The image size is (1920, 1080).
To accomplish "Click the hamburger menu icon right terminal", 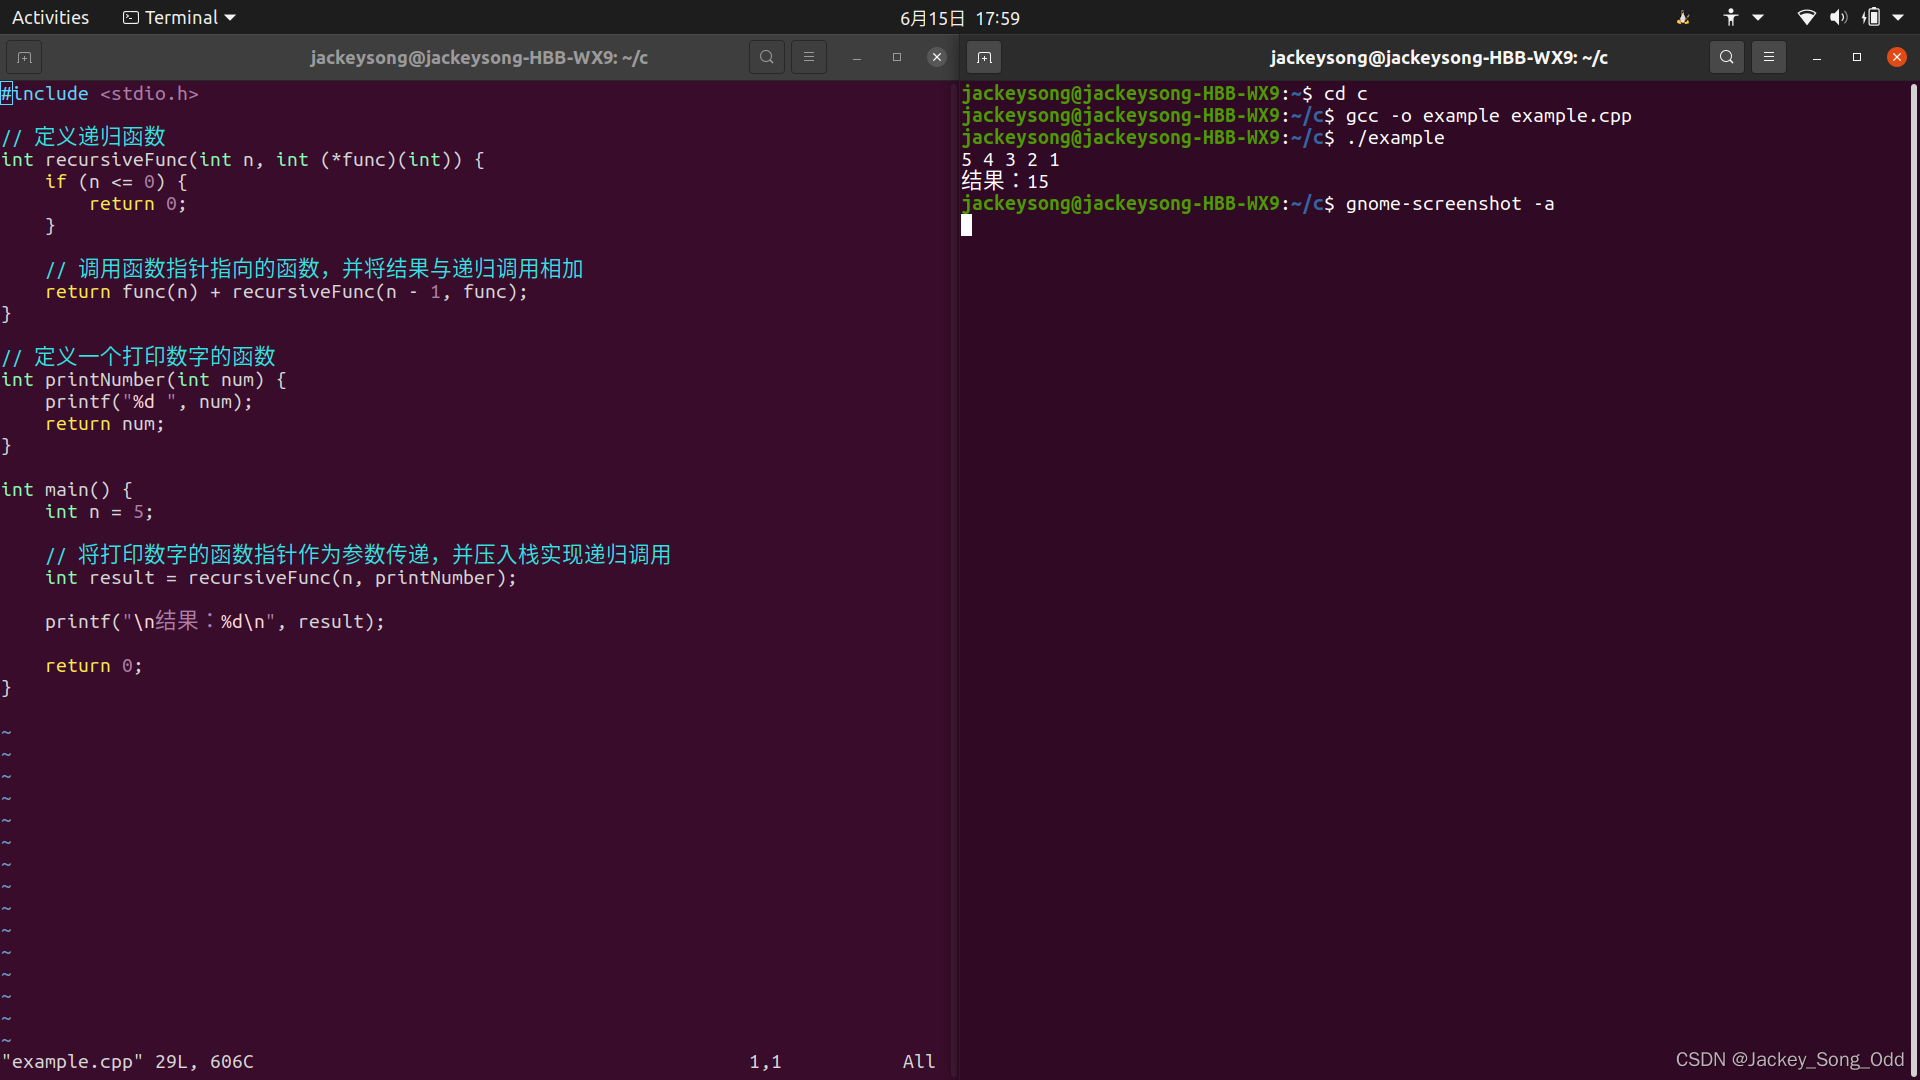I will tap(1767, 57).
